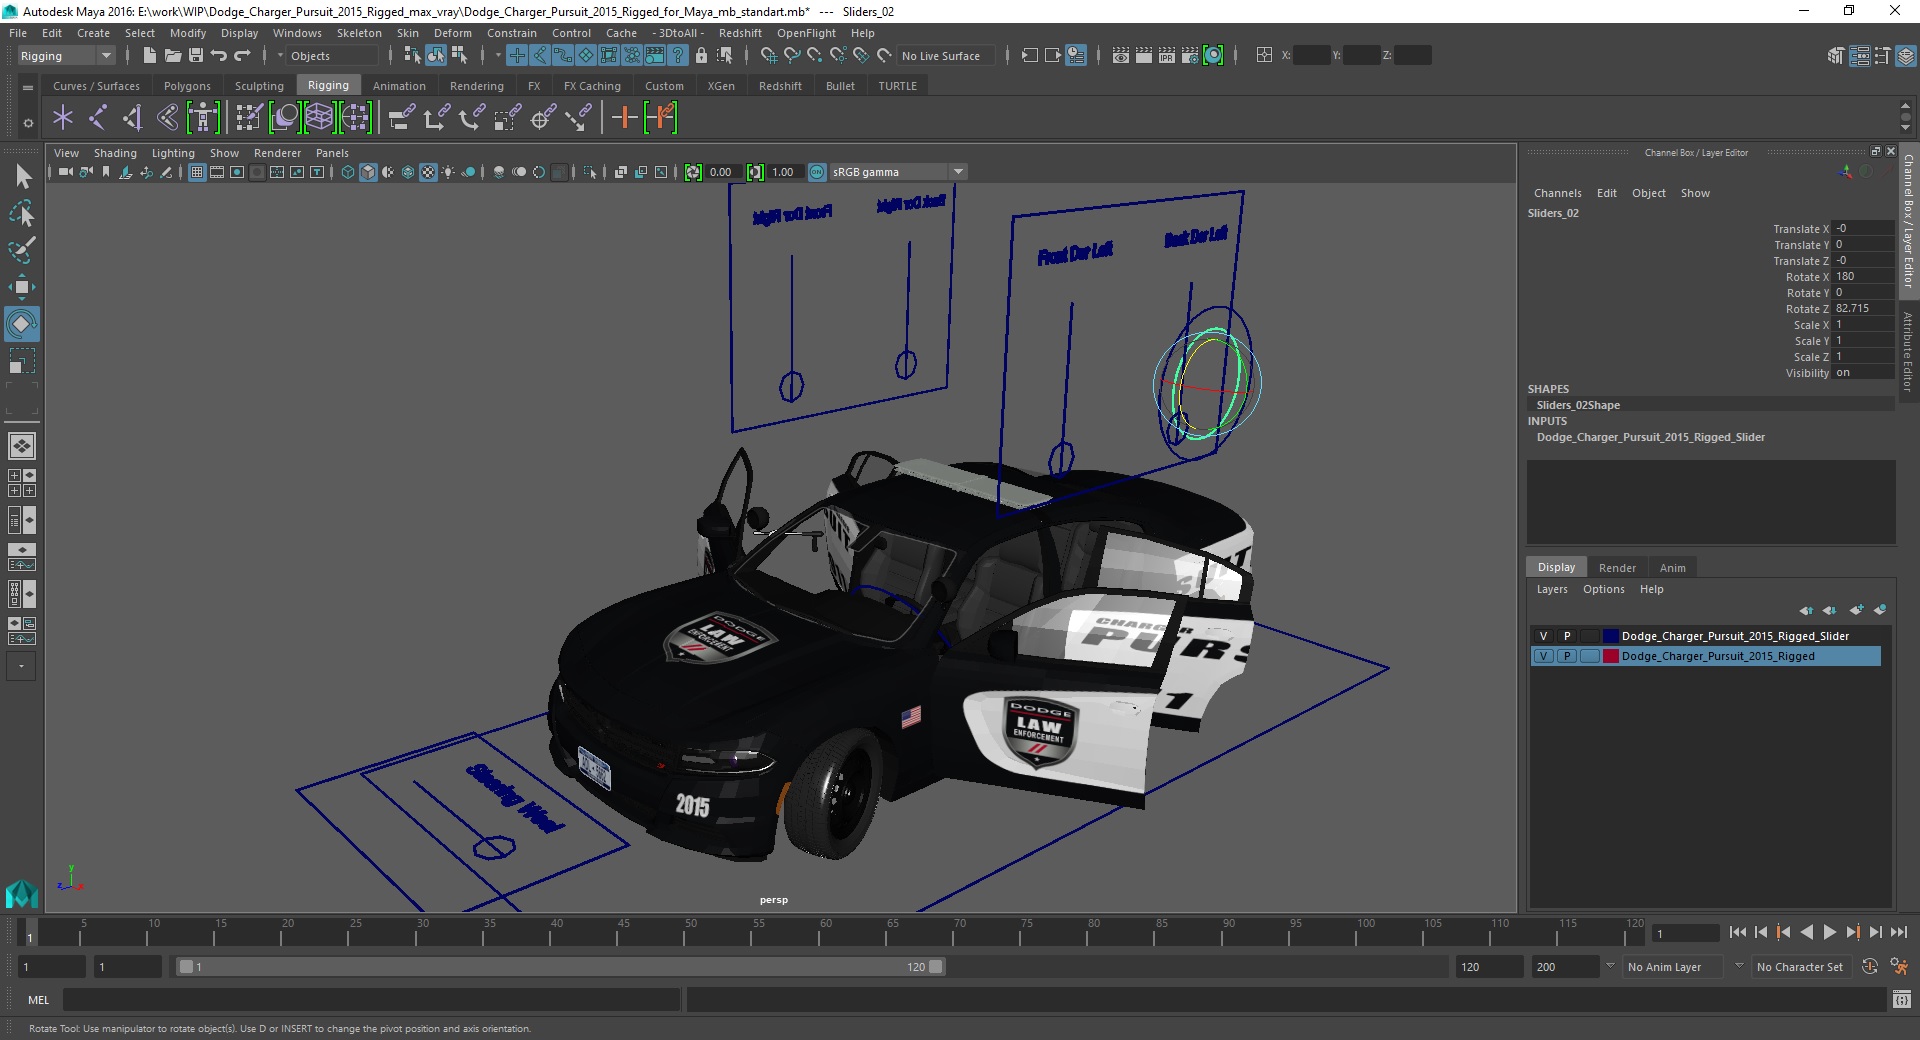
Task: Toggle playback P on selected Rigged layer
Action: 1567,656
